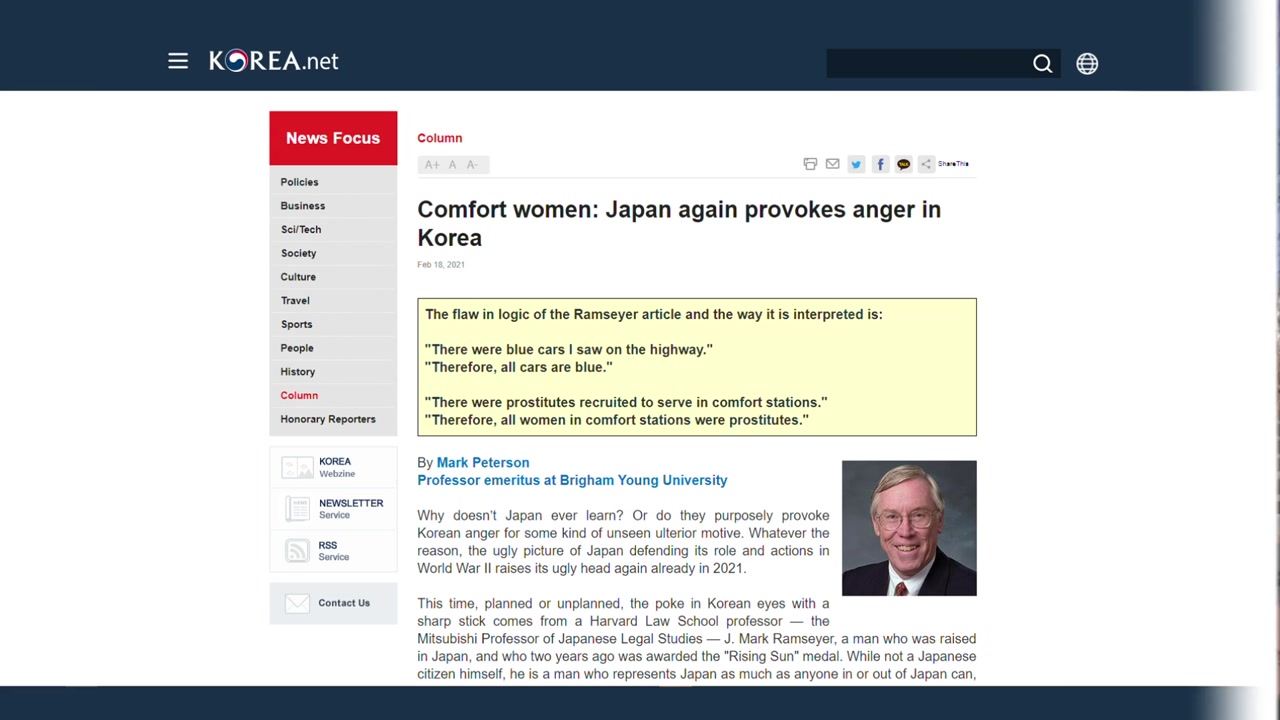
Task: Focus the site search input field
Action: 928,63
